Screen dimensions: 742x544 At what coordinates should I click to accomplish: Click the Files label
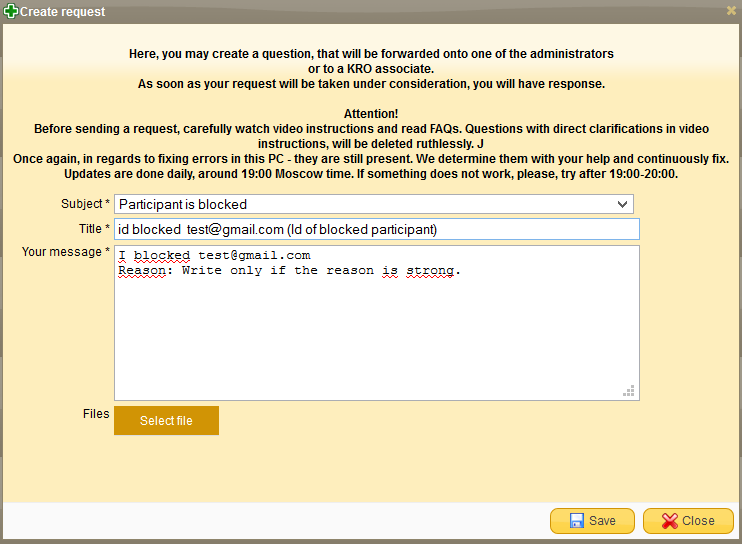pos(96,413)
